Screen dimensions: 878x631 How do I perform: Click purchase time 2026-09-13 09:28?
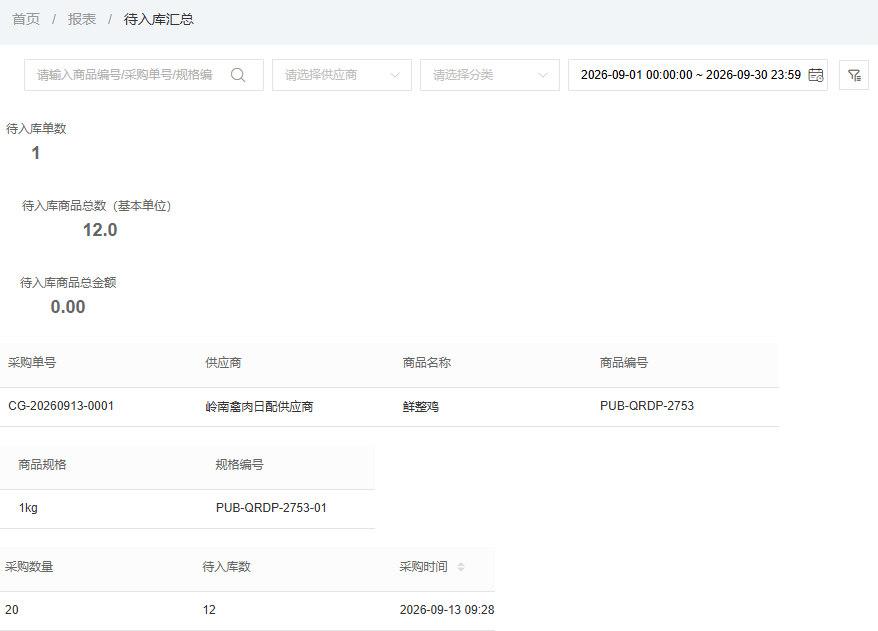(x=447, y=610)
